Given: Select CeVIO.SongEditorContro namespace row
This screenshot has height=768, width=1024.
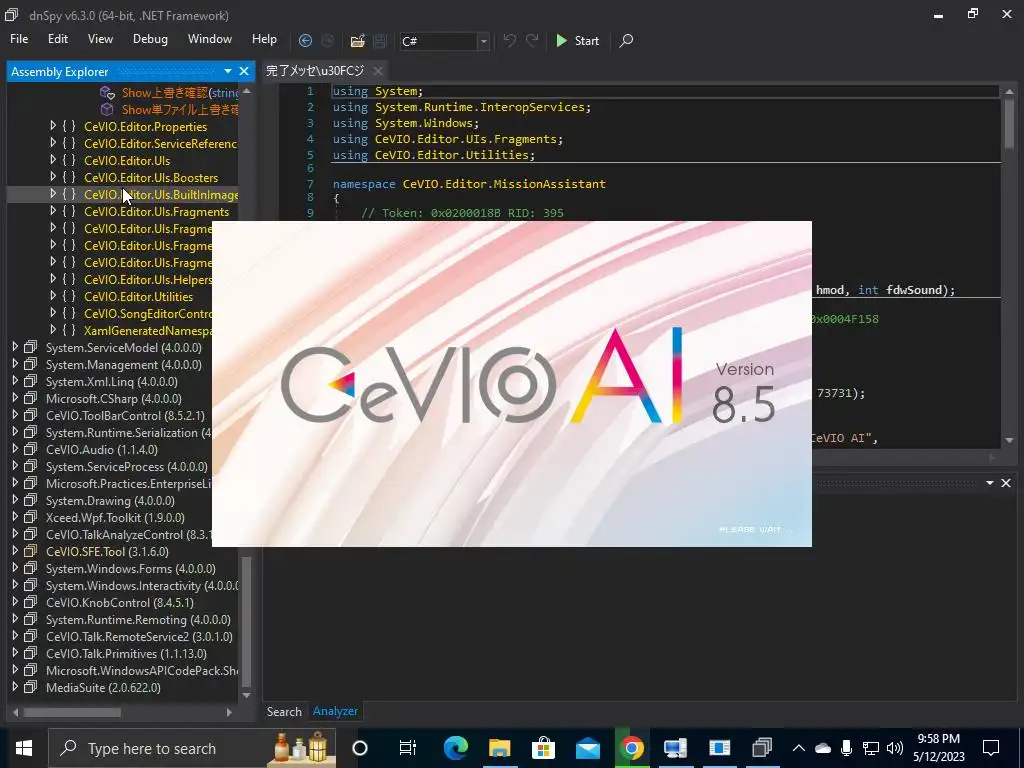Looking at the screenshot, I should [x=148, y=313].
